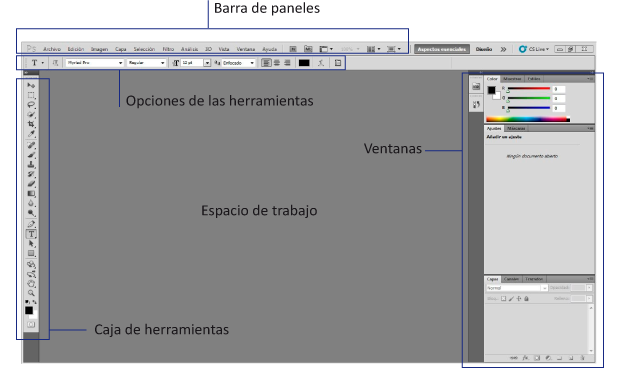
Task: Open the CS Live menu
Action: point(534,49)
